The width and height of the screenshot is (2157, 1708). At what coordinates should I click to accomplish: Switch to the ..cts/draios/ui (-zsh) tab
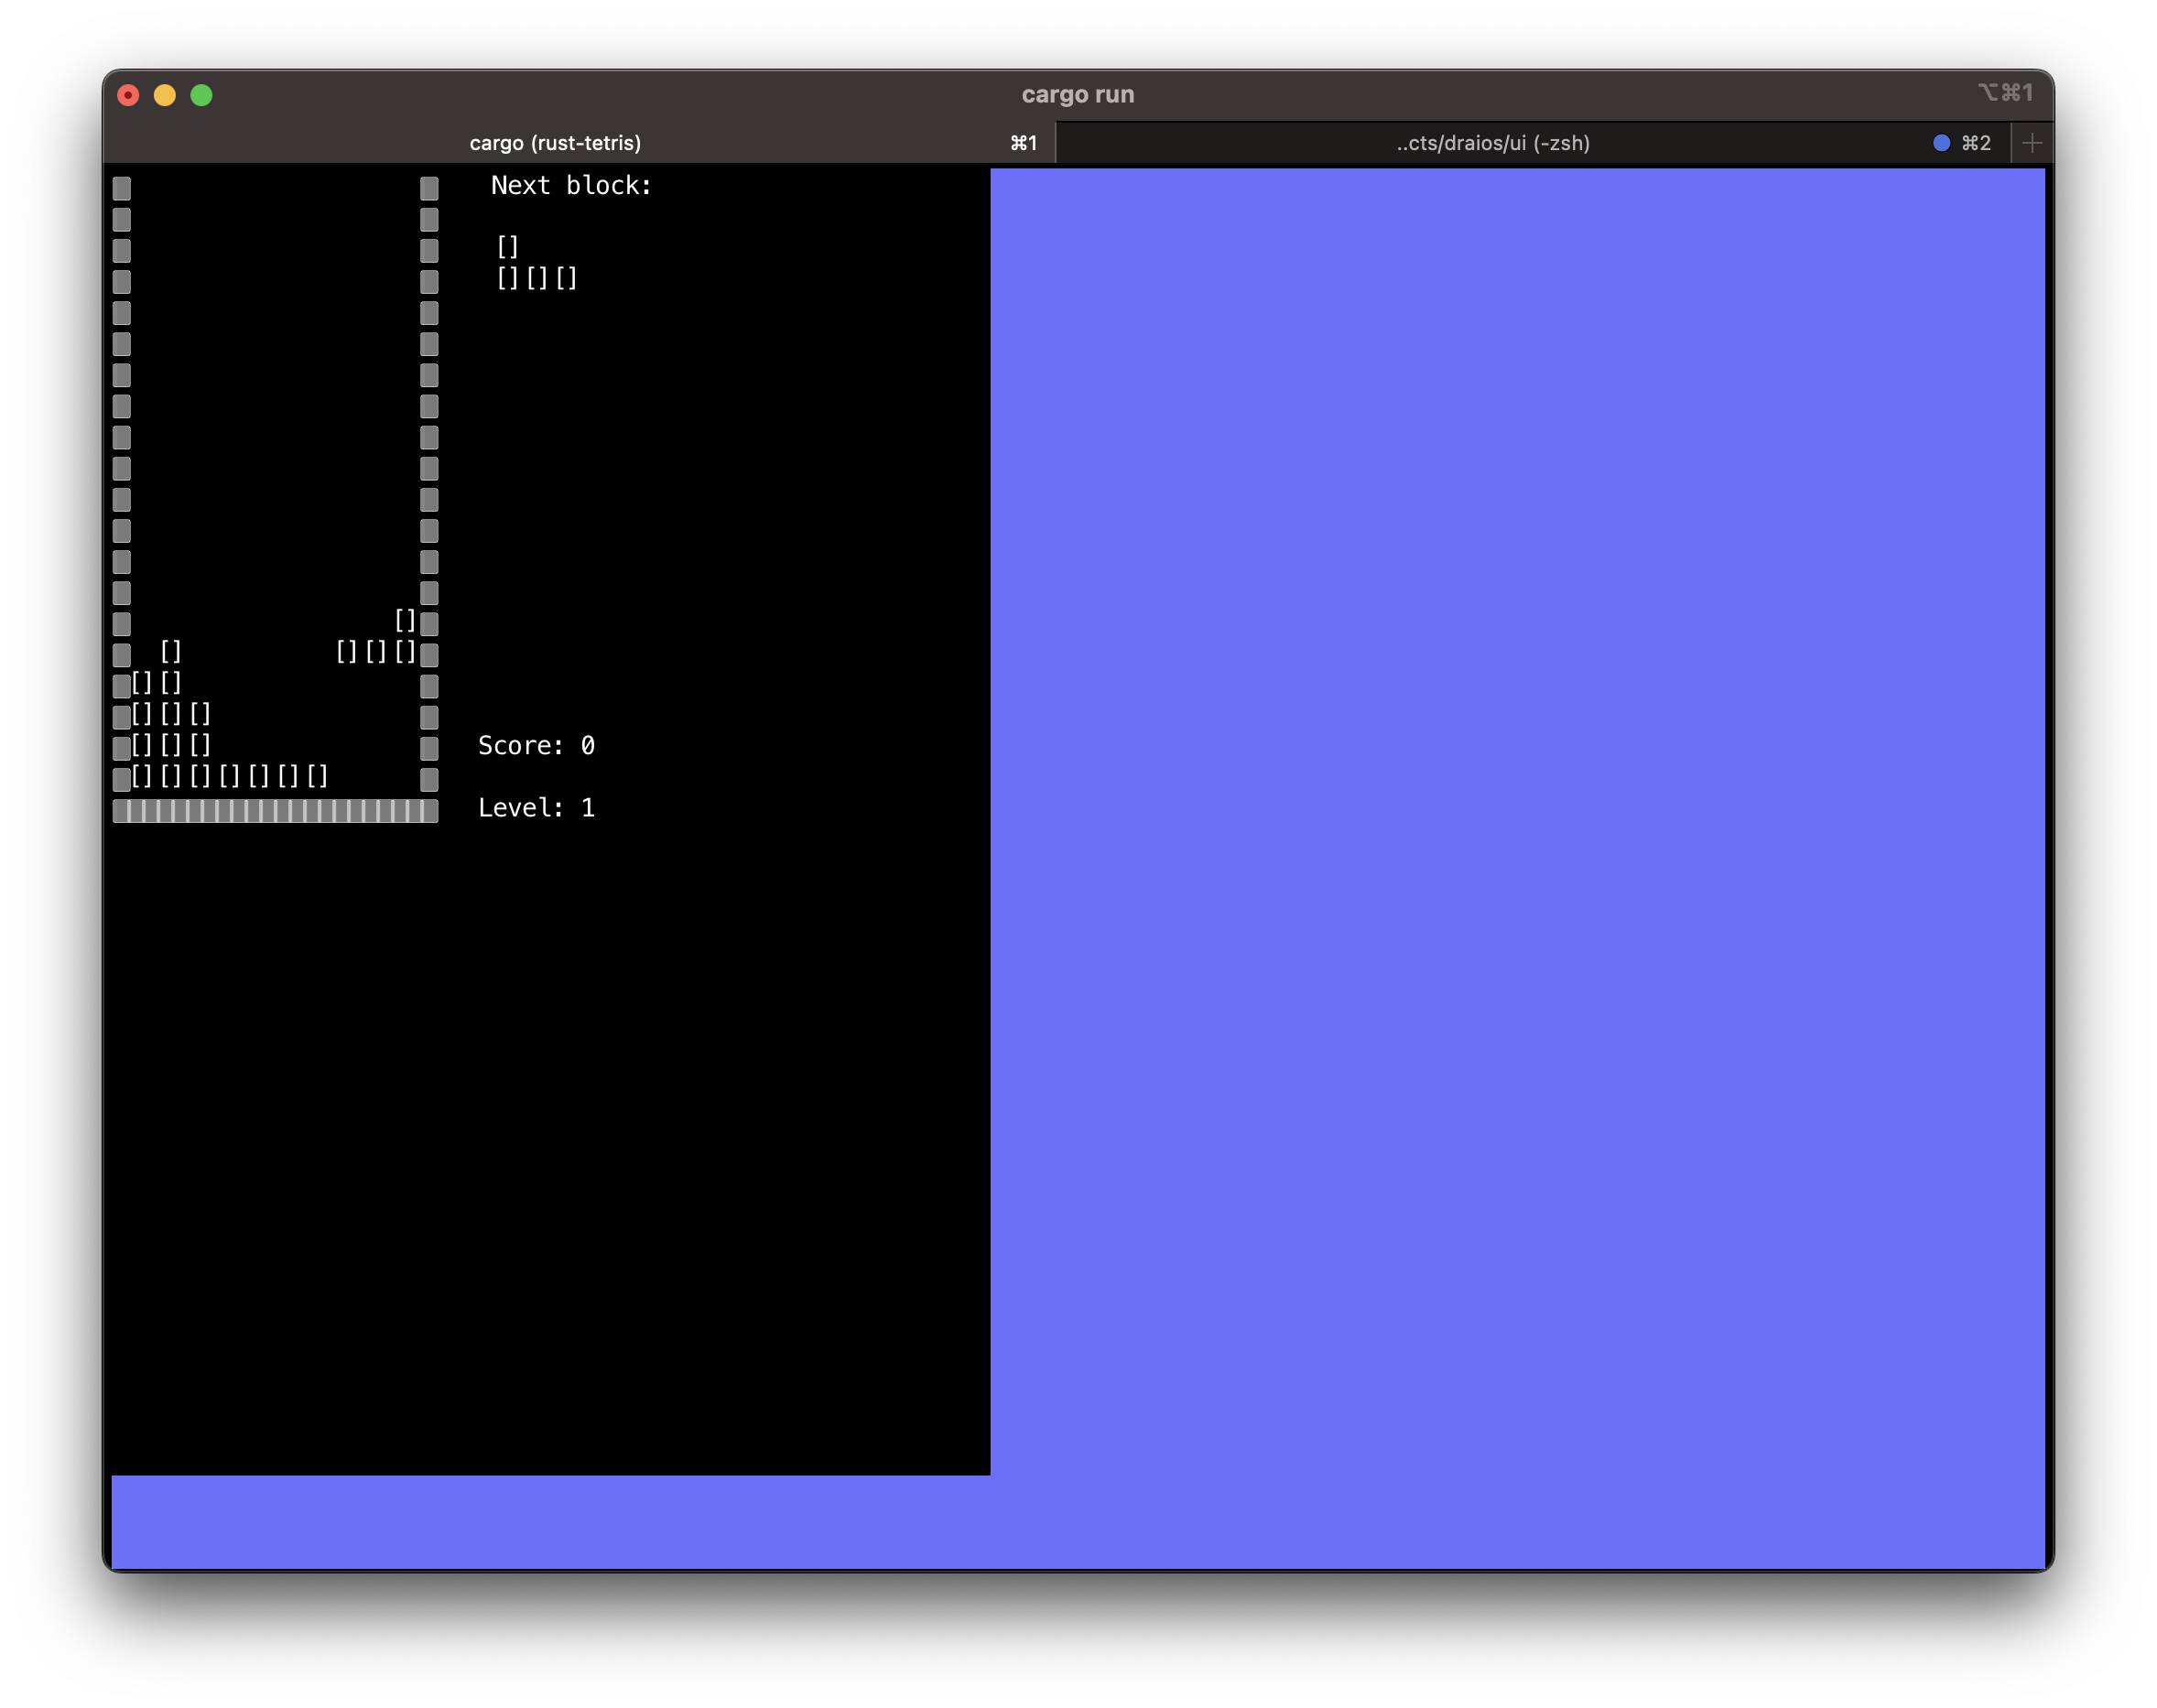coord(1492,143)
